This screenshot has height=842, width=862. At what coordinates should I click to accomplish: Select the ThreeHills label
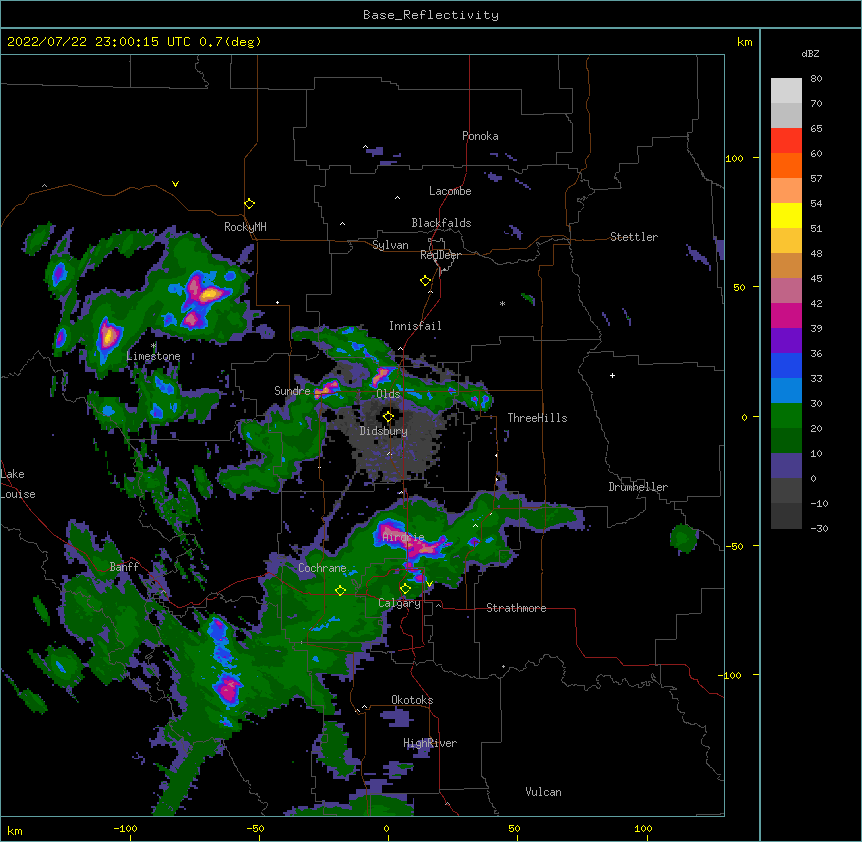point(537,418)
